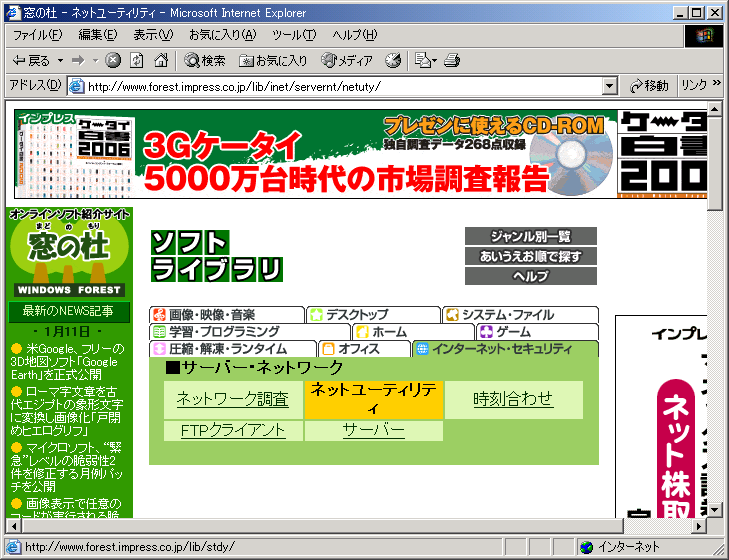The width and height of the screenshot is (729, 560).
Task: Click the ネット株 side advertisement
Action: 661,417
